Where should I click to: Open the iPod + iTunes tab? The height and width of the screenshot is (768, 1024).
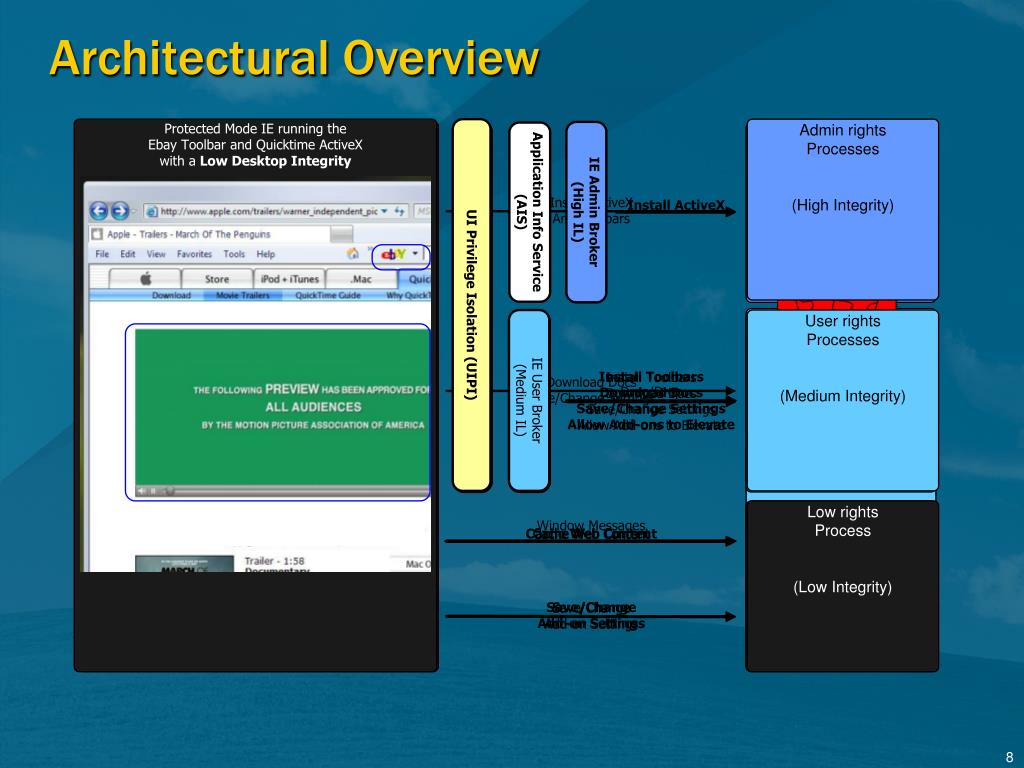pyautogui.click(x=289, y=279)
